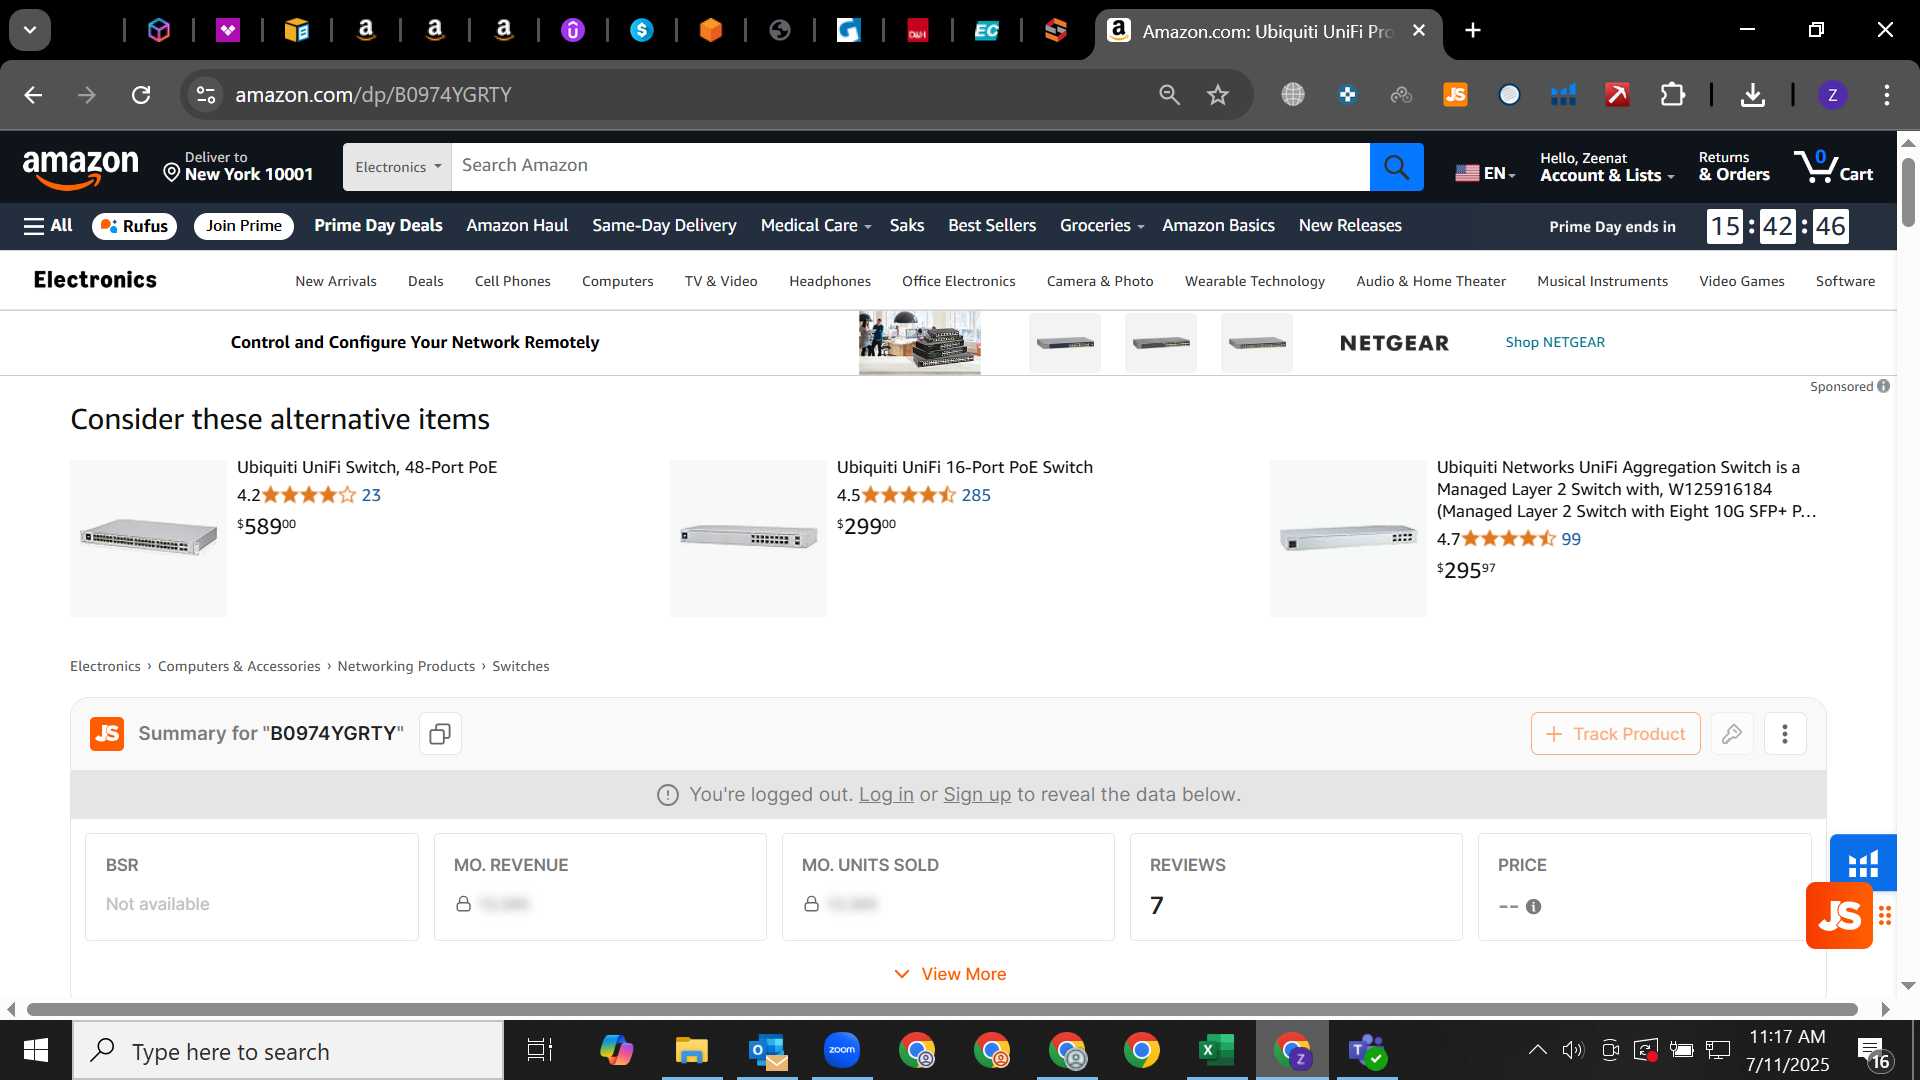The image size is (1920, 1080).
Task: Open the browser extensions puzzle icon
Action: (x=1673, y=95)
